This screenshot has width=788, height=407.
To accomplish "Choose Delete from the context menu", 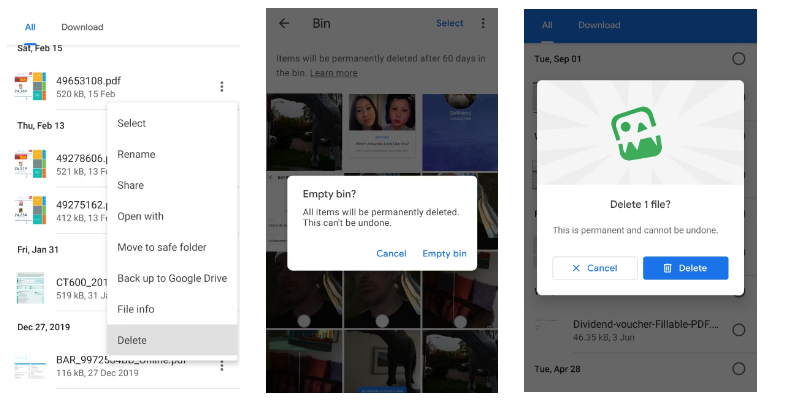I will coord(132,340).
